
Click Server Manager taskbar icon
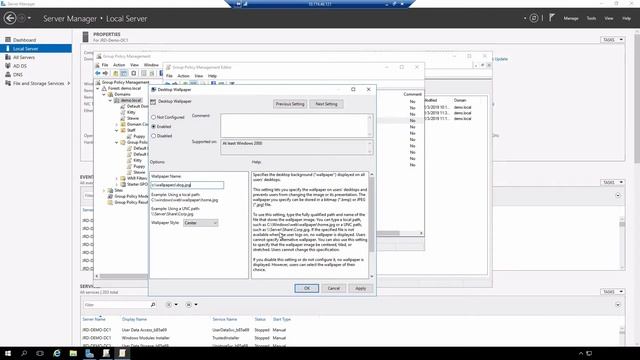pos(89,353)
